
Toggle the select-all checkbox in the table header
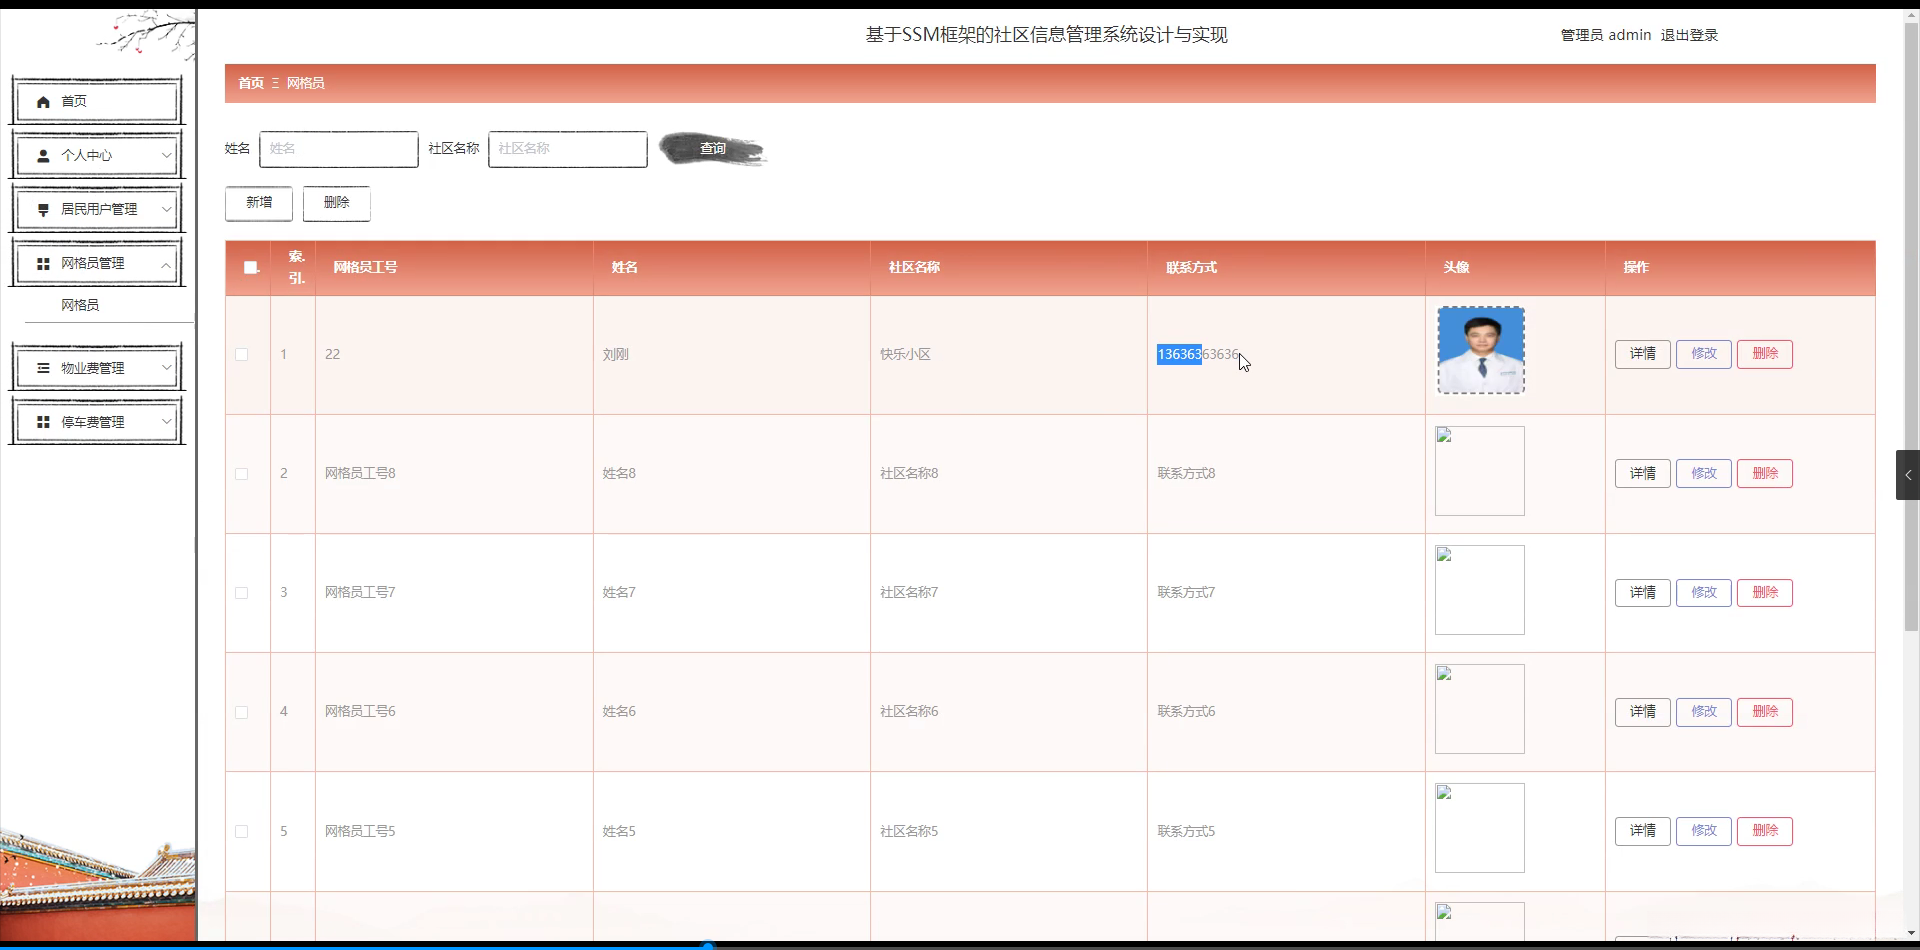tap(251, 267)
